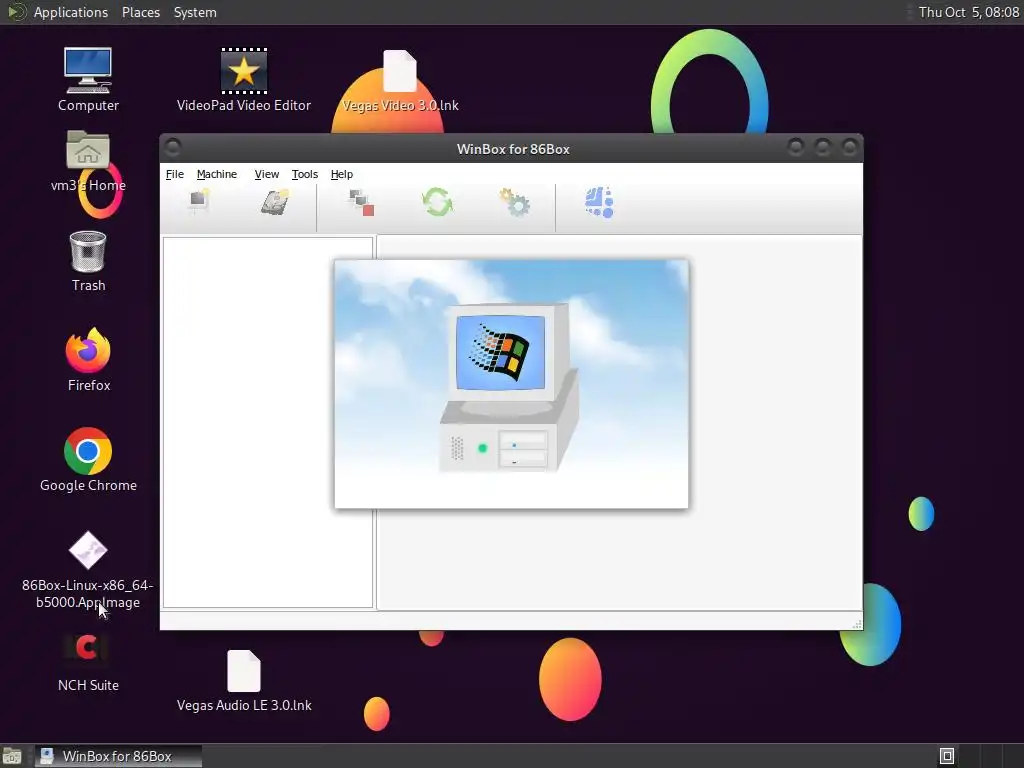Click the WinBox splash screen image
This screenshot has width=1024, height=768.
coord(511,384)
